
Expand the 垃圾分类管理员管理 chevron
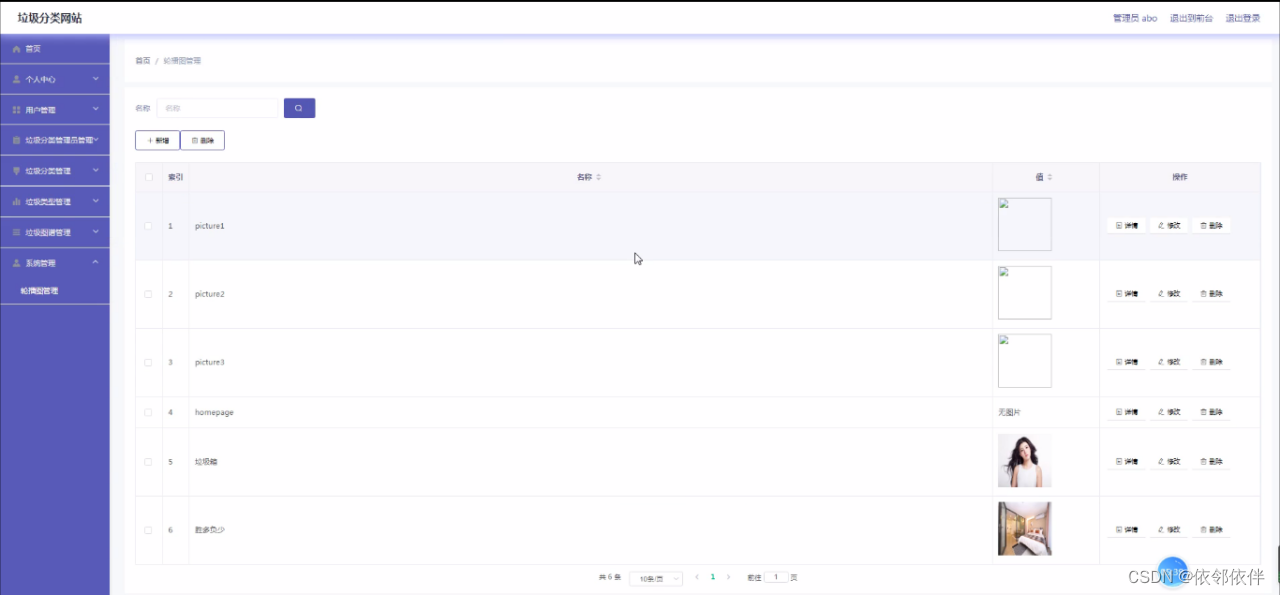[97, 140]
